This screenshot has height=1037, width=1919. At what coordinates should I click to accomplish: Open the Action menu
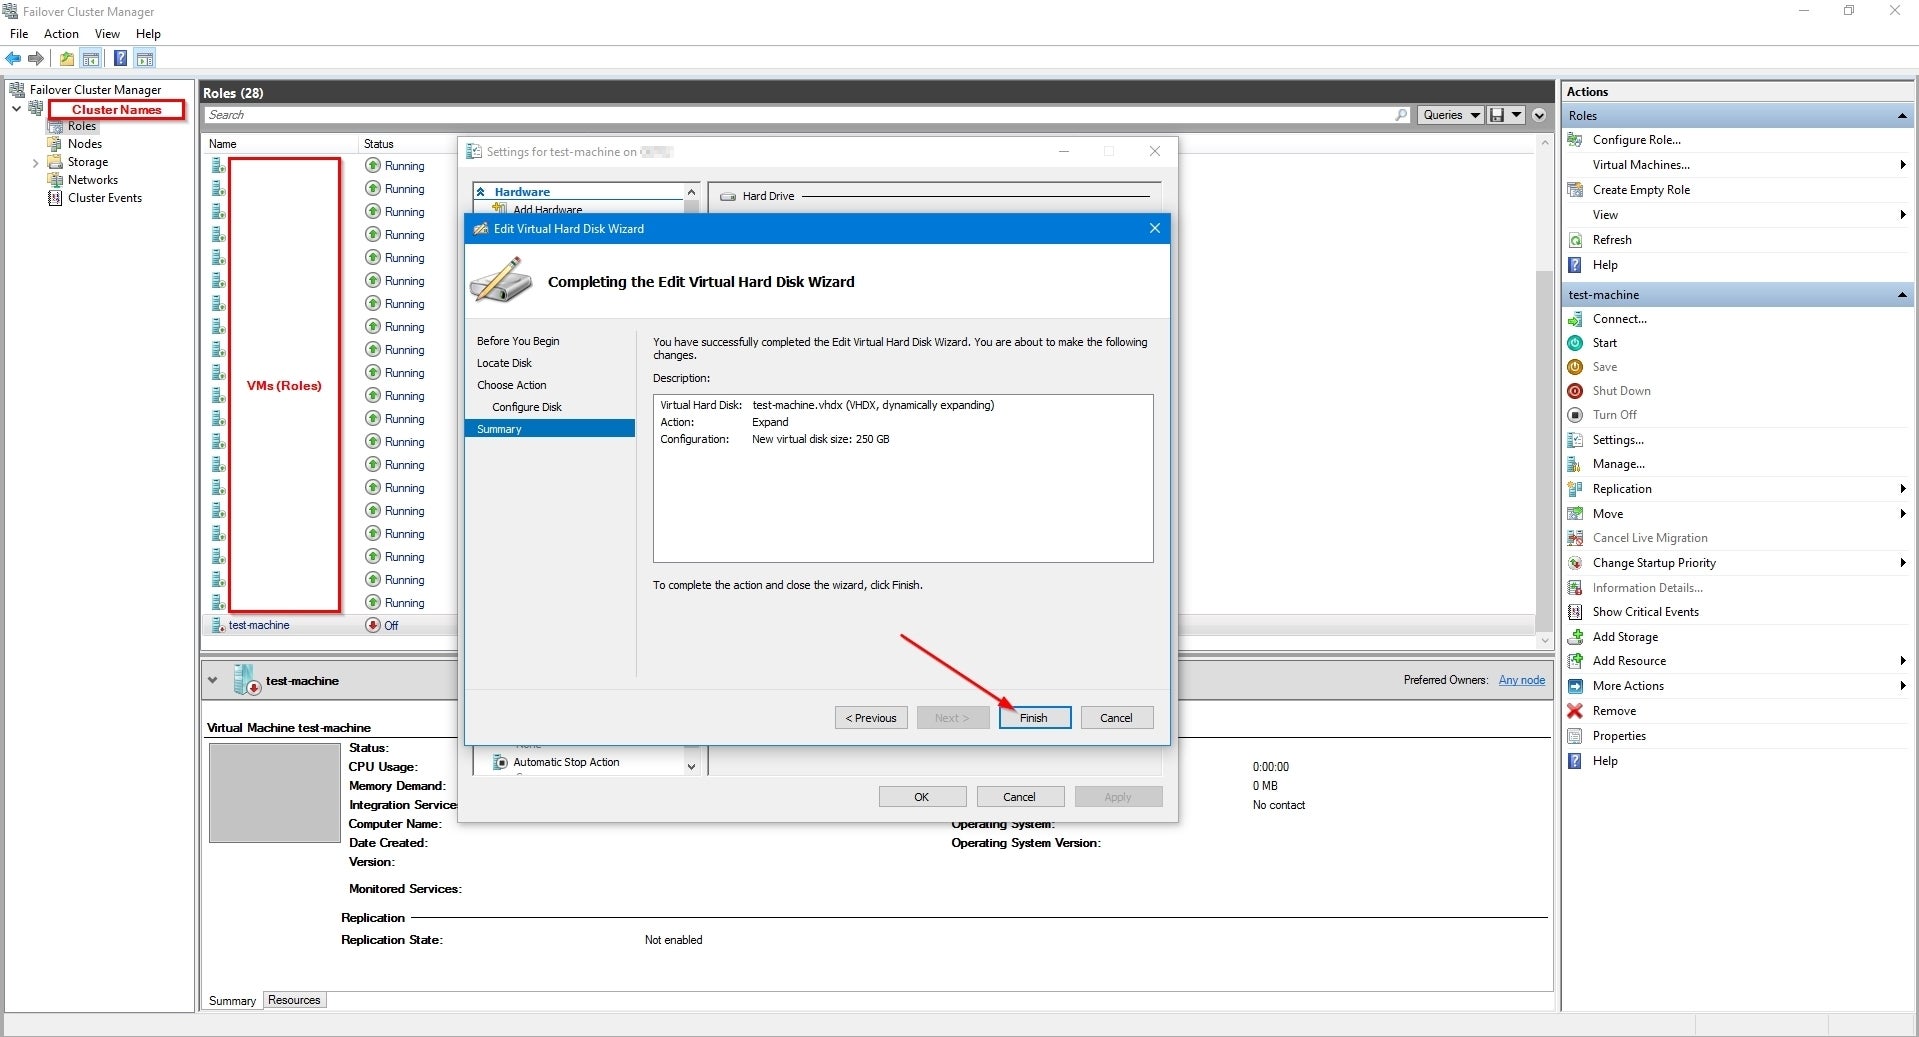(61, 34)
